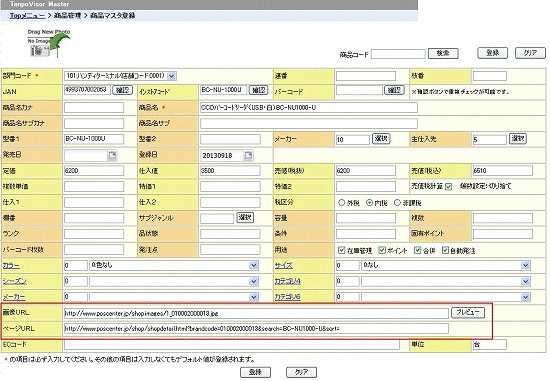Click the 確認 button next to JAN
This screenshot has height=381, width=550.
pos(122,90)
